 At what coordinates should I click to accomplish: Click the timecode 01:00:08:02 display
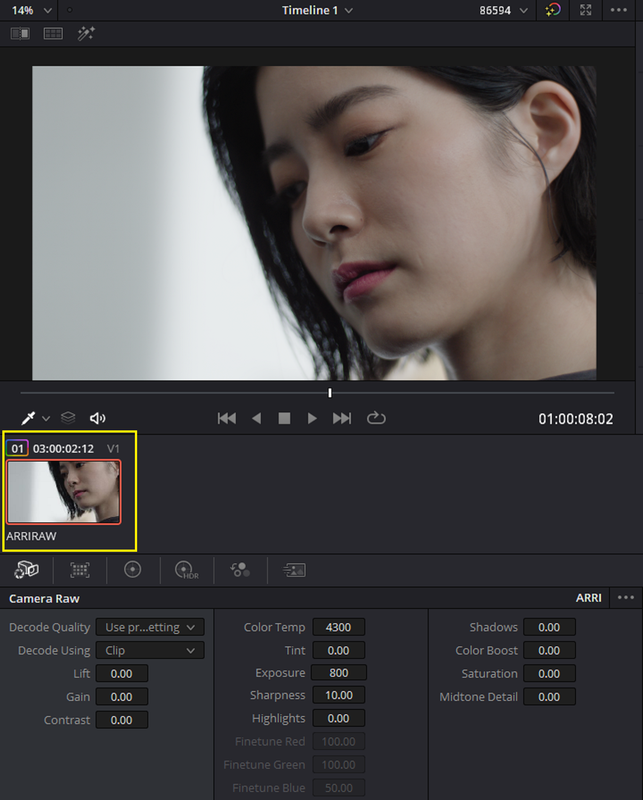click(x=576, y=419)
